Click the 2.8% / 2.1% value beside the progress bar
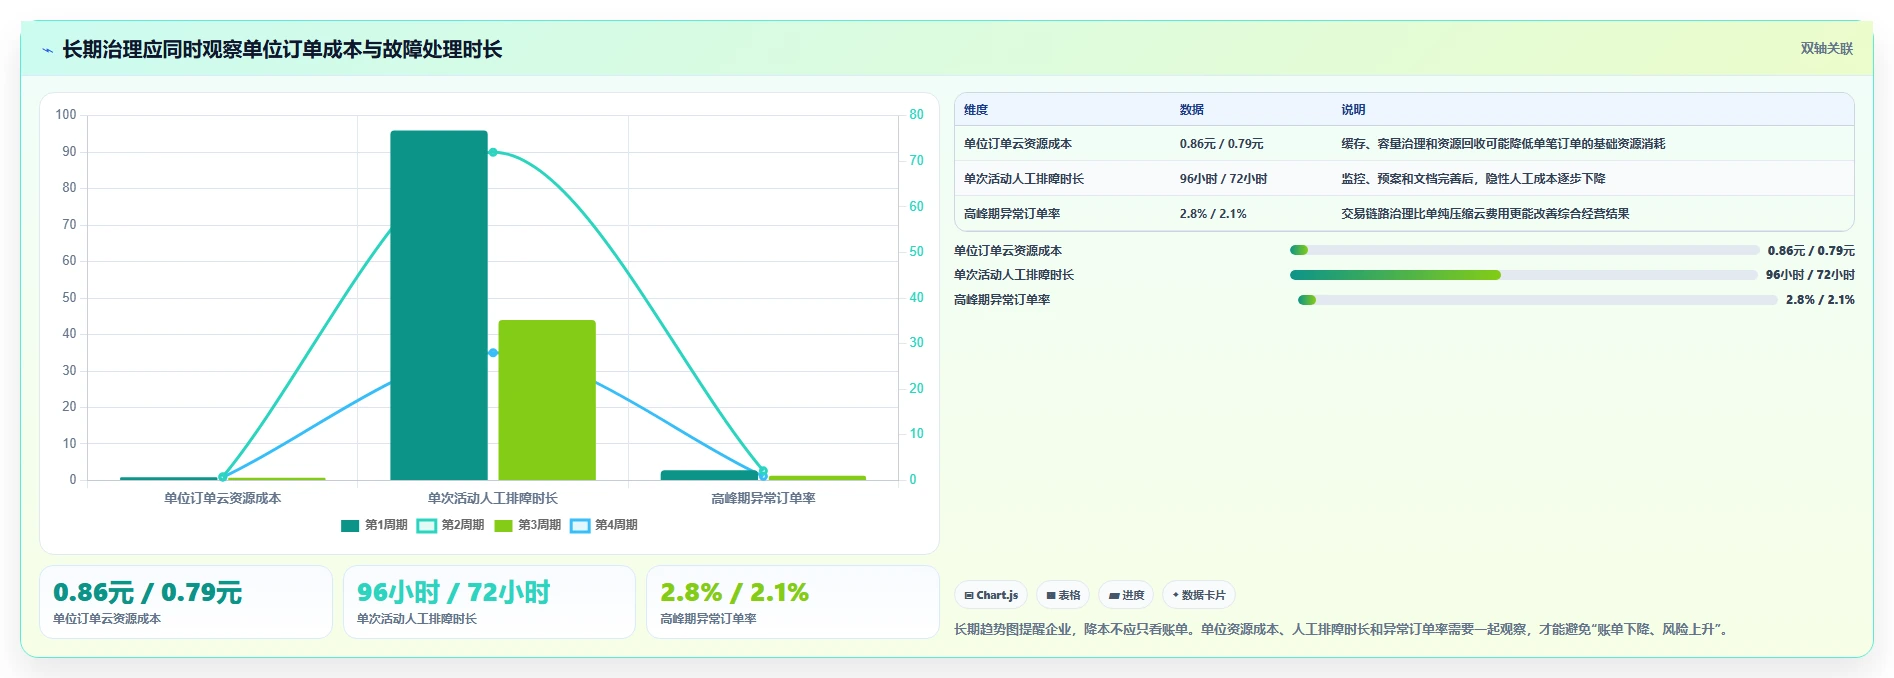This screenshot has width=1894, height=678. coord(1820,300)
